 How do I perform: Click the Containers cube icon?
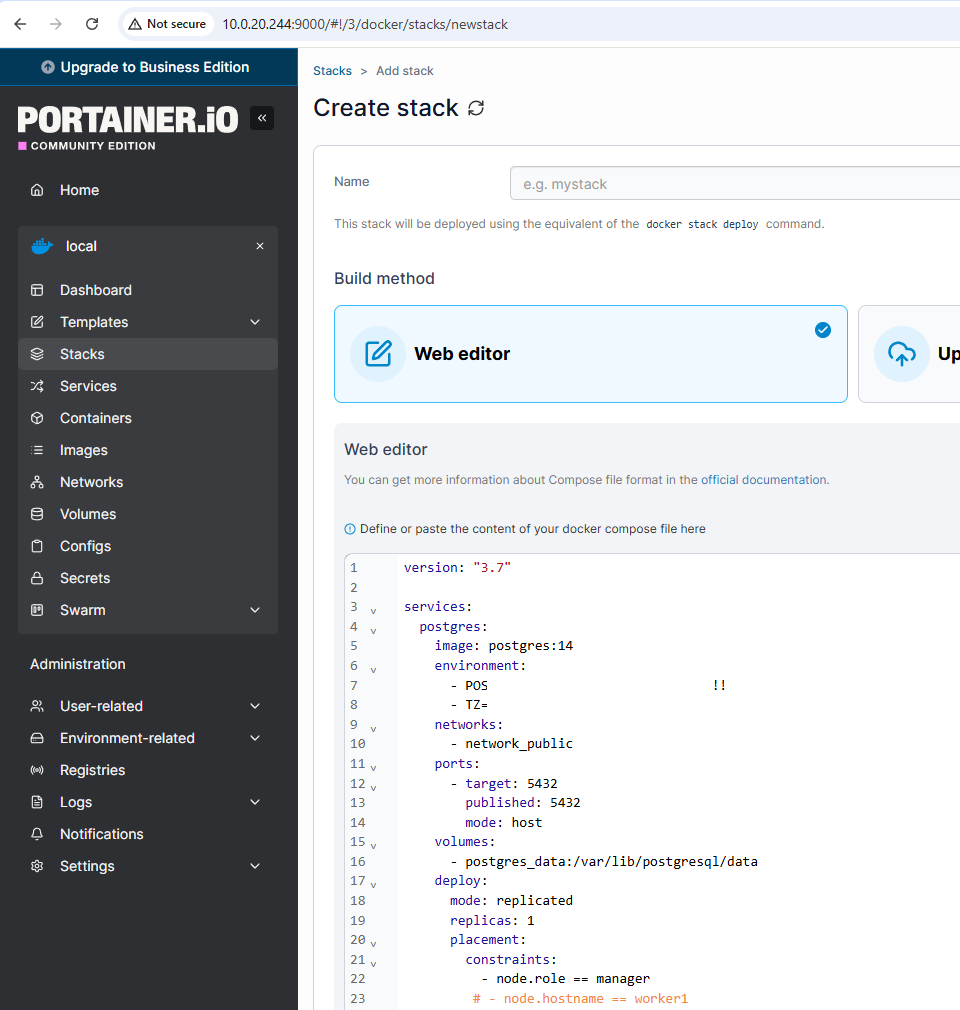(37, 418)
